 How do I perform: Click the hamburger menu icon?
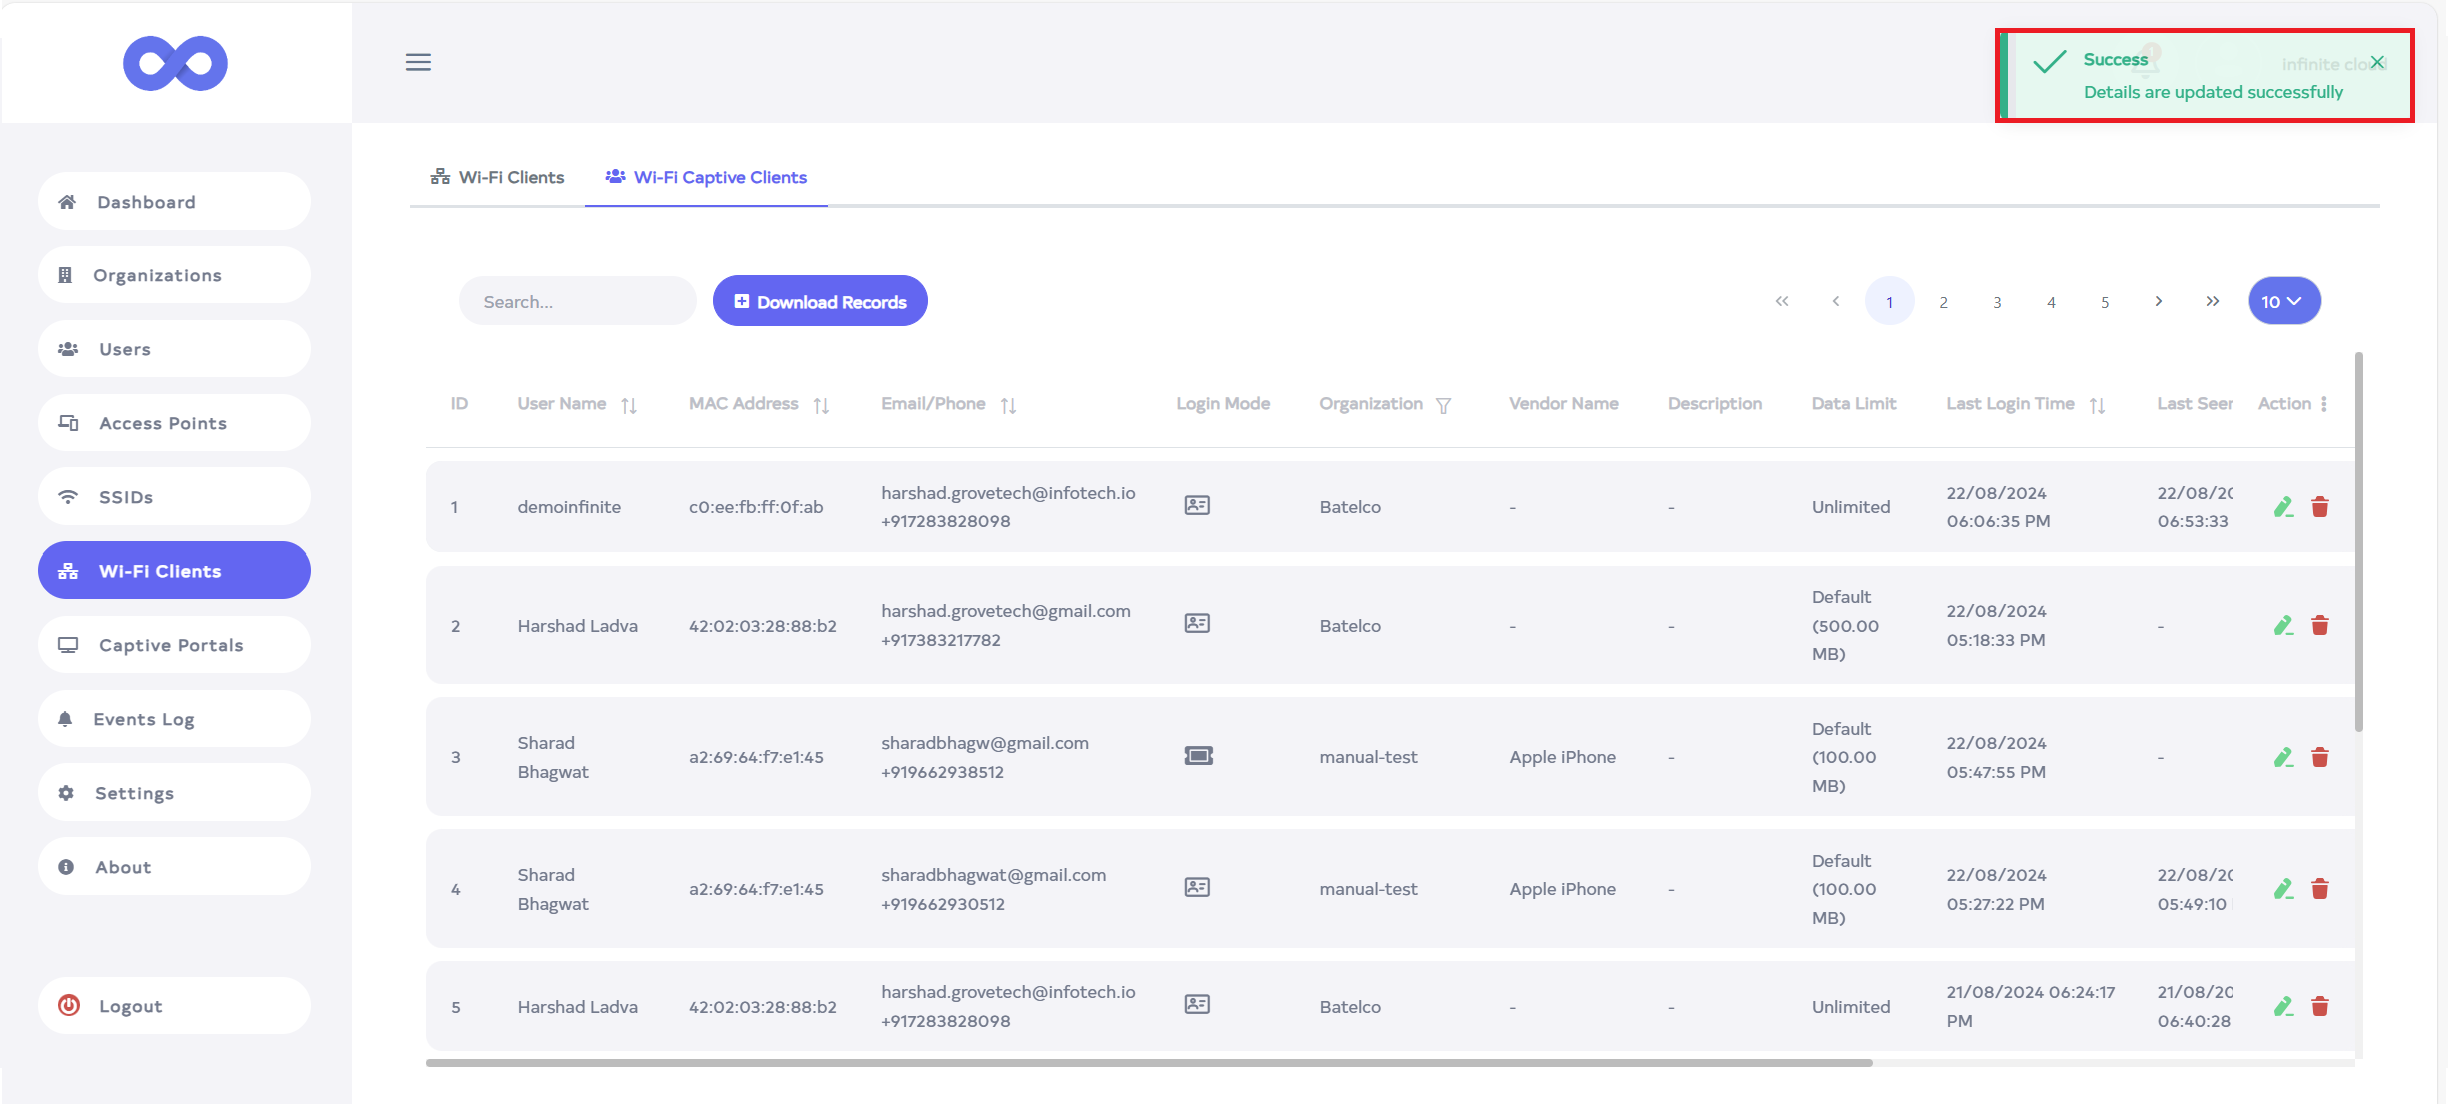[x=418, y=62]
